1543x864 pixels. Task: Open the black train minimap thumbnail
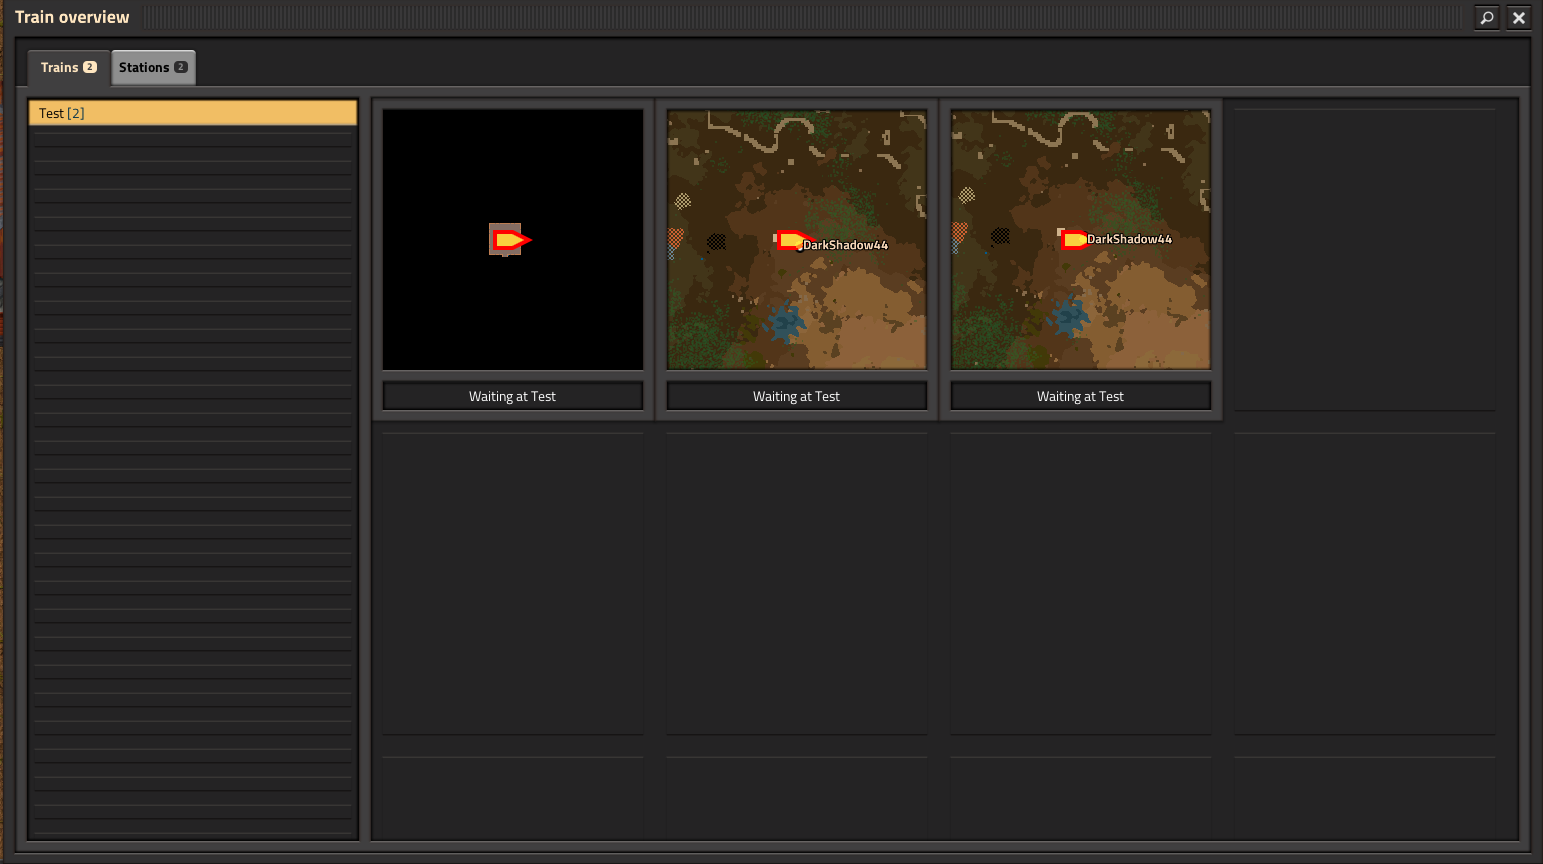513,240
